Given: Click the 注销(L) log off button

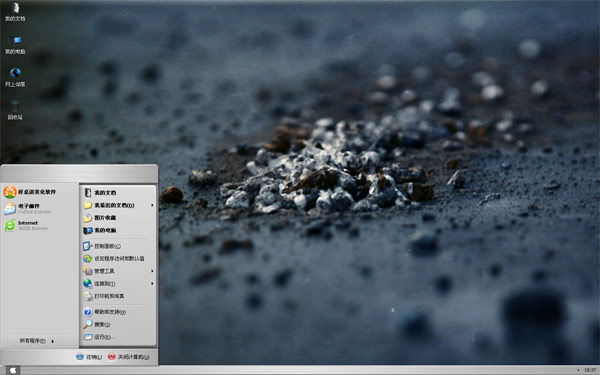Looking at the screenshot, I should pos(89,357).
